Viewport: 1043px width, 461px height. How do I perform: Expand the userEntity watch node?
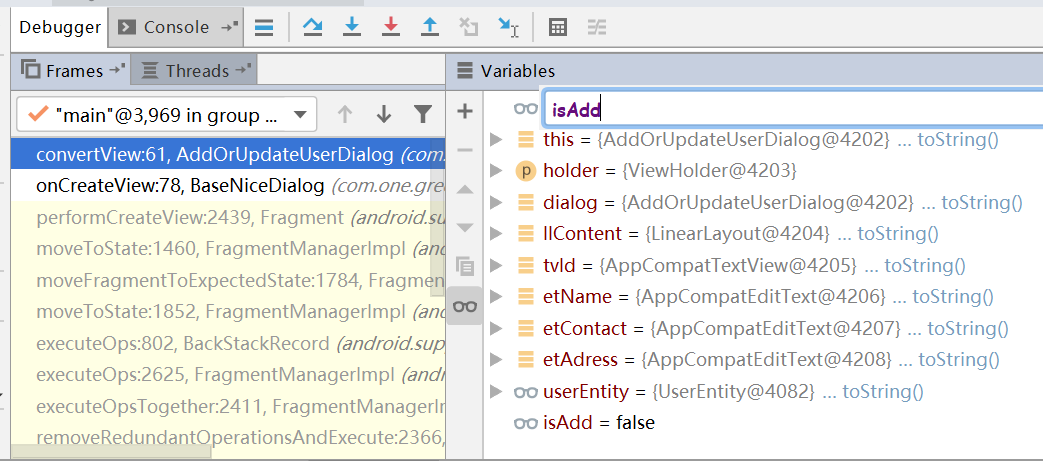click(x=495, y=392)
